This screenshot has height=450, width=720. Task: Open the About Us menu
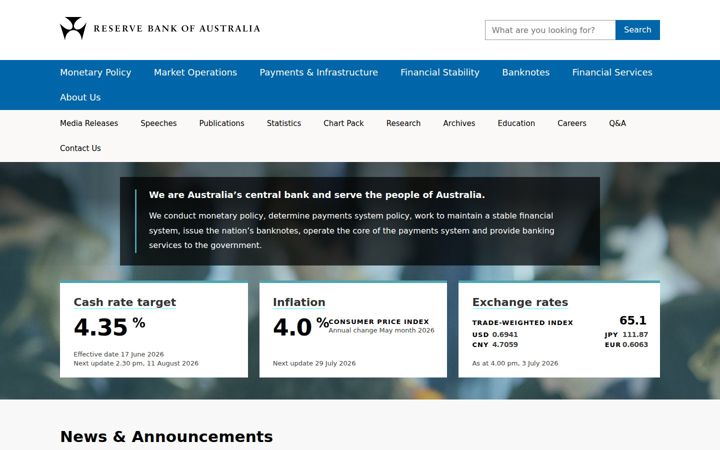[x=80, y=97]
